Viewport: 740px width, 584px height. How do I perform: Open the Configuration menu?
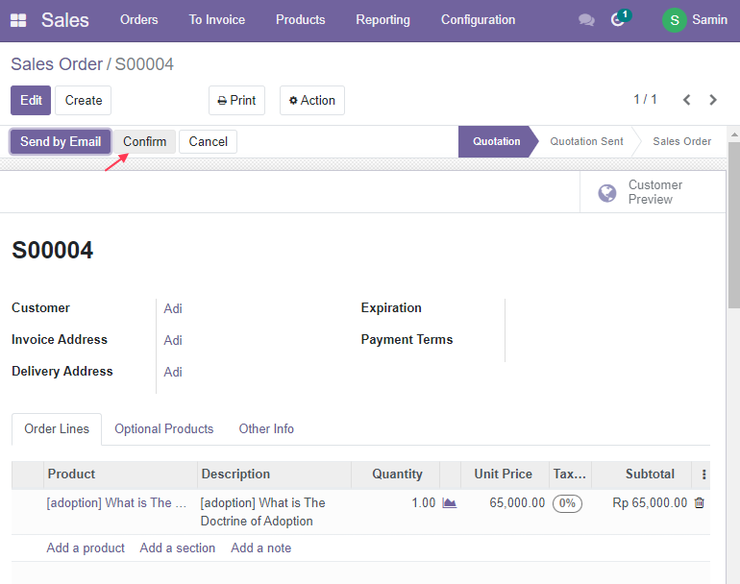[x=478, y=20]
